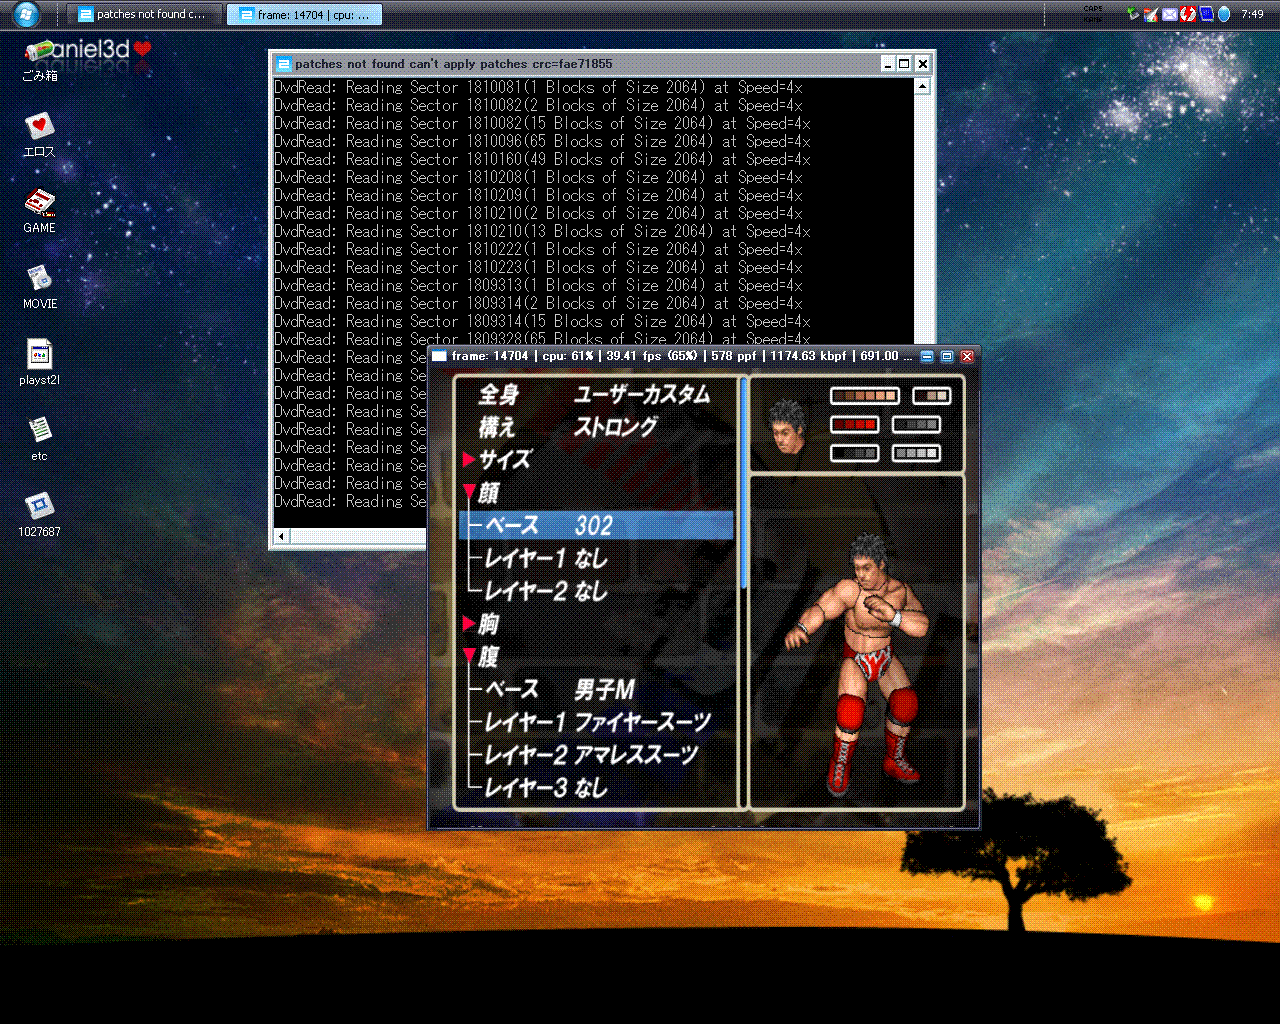Select the 顔 ベース 302 row

tap(596, 526)
